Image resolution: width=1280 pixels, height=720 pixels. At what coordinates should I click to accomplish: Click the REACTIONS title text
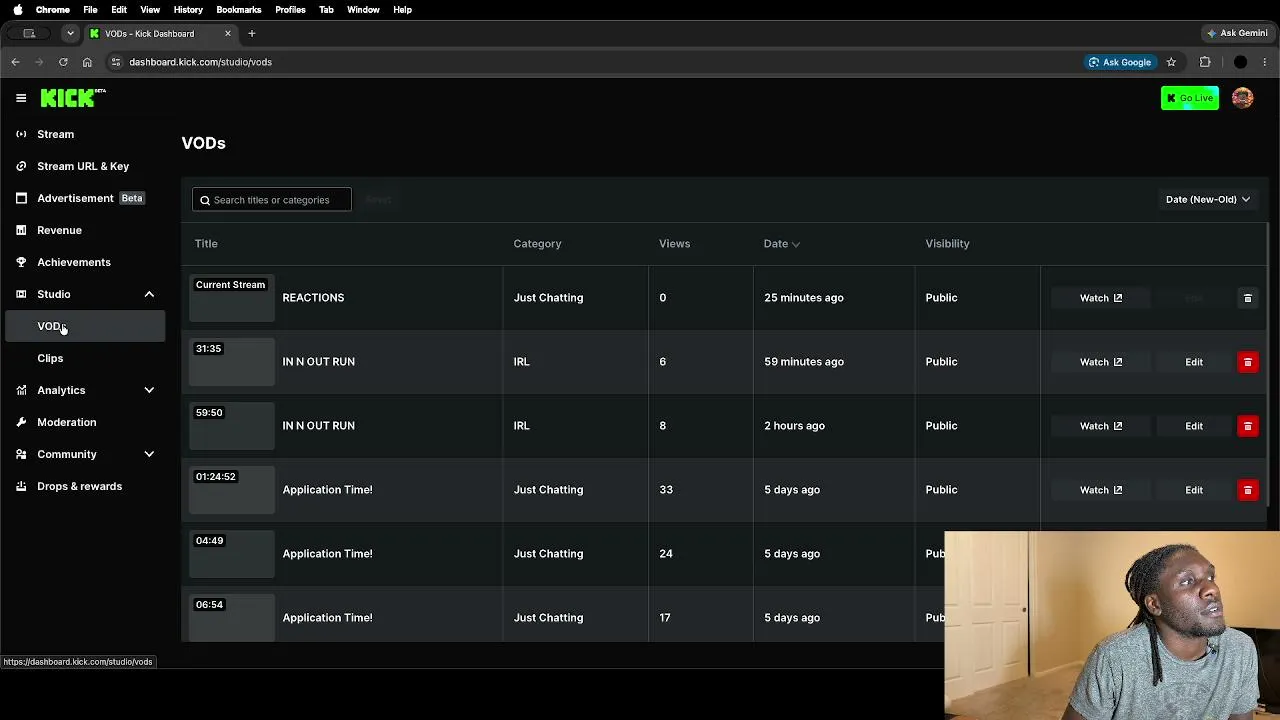(x=313, y=298)
